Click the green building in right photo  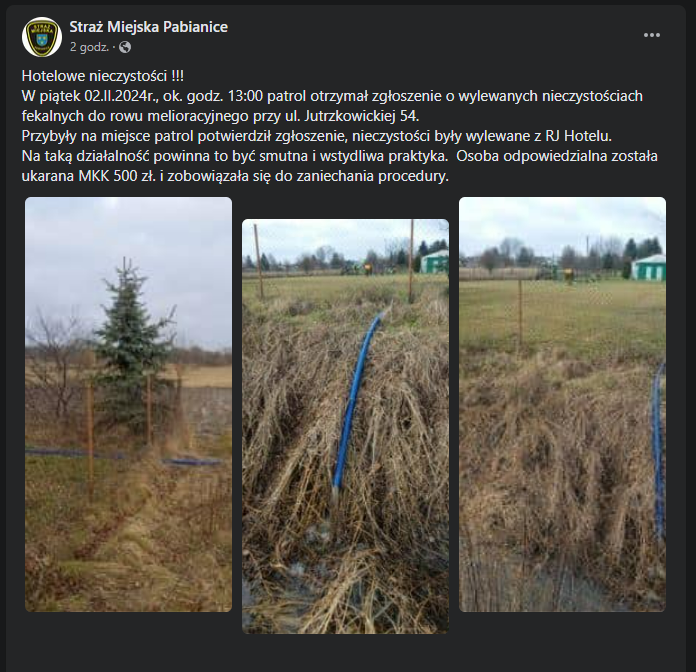(x=649, y=267)
